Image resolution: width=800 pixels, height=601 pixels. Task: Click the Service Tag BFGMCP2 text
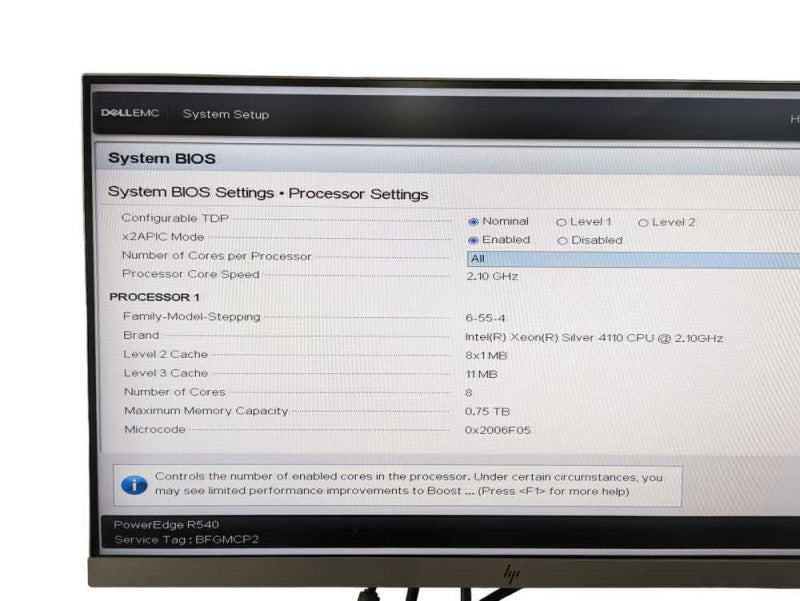(187, 540)
